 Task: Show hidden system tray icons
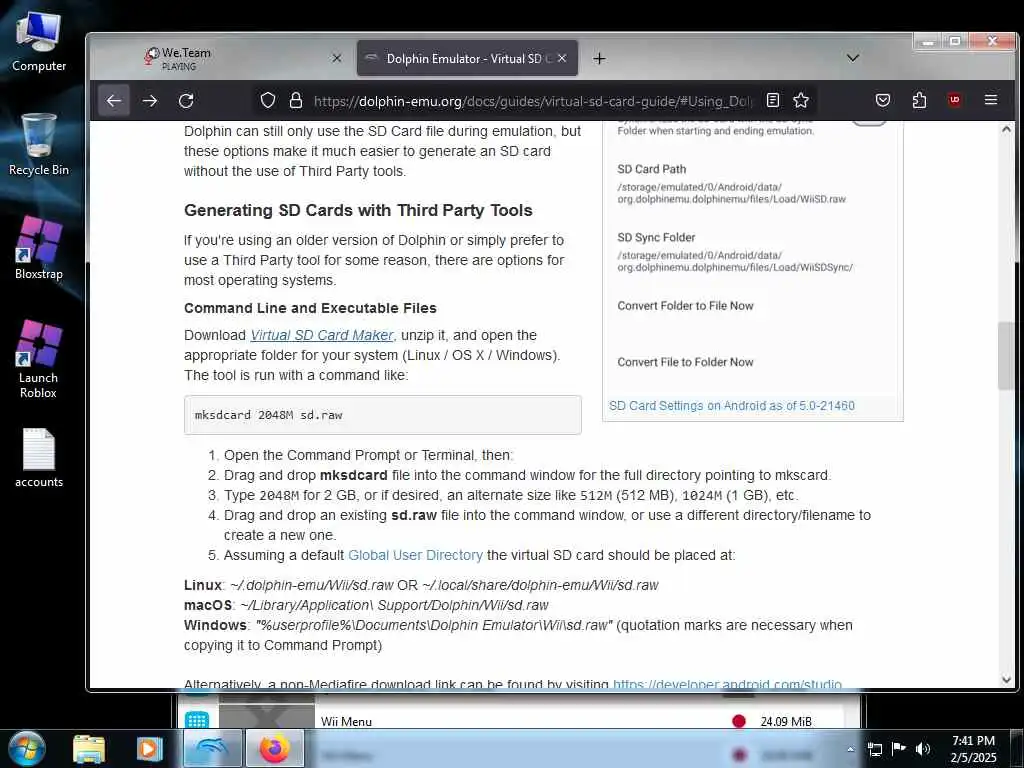pos(850,749)
